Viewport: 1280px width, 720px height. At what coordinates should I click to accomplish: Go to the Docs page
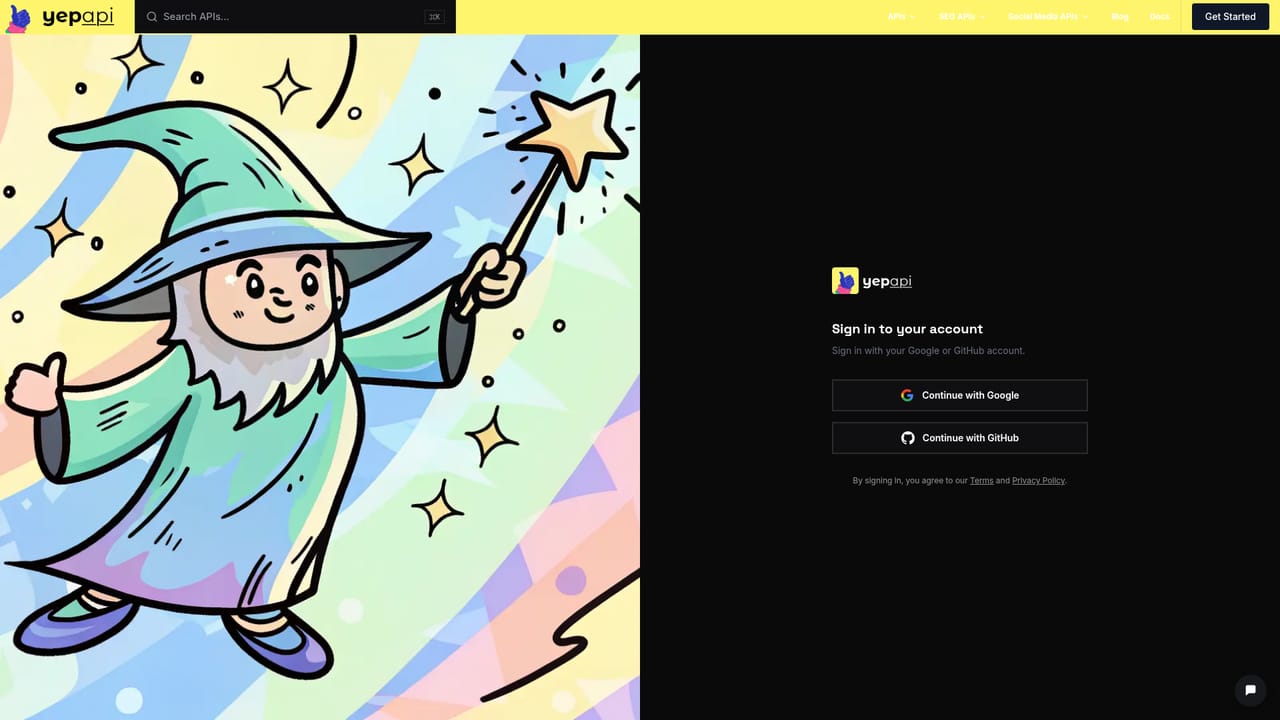coord(1160,17)
